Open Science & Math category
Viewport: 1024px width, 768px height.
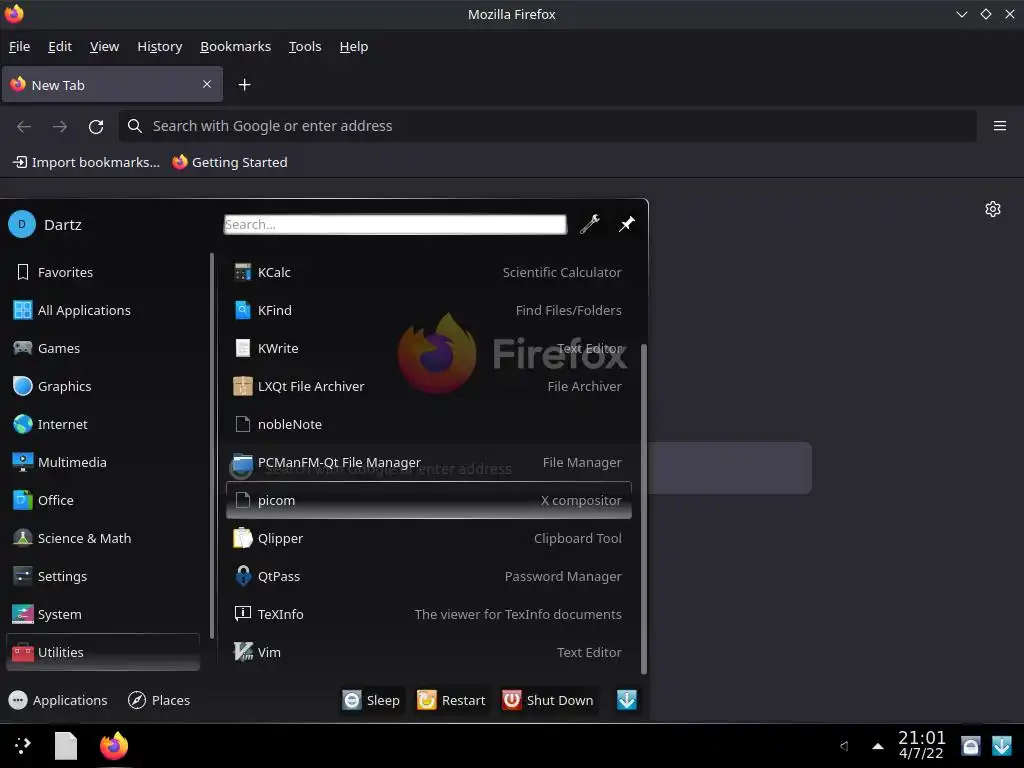coord(103,538)
